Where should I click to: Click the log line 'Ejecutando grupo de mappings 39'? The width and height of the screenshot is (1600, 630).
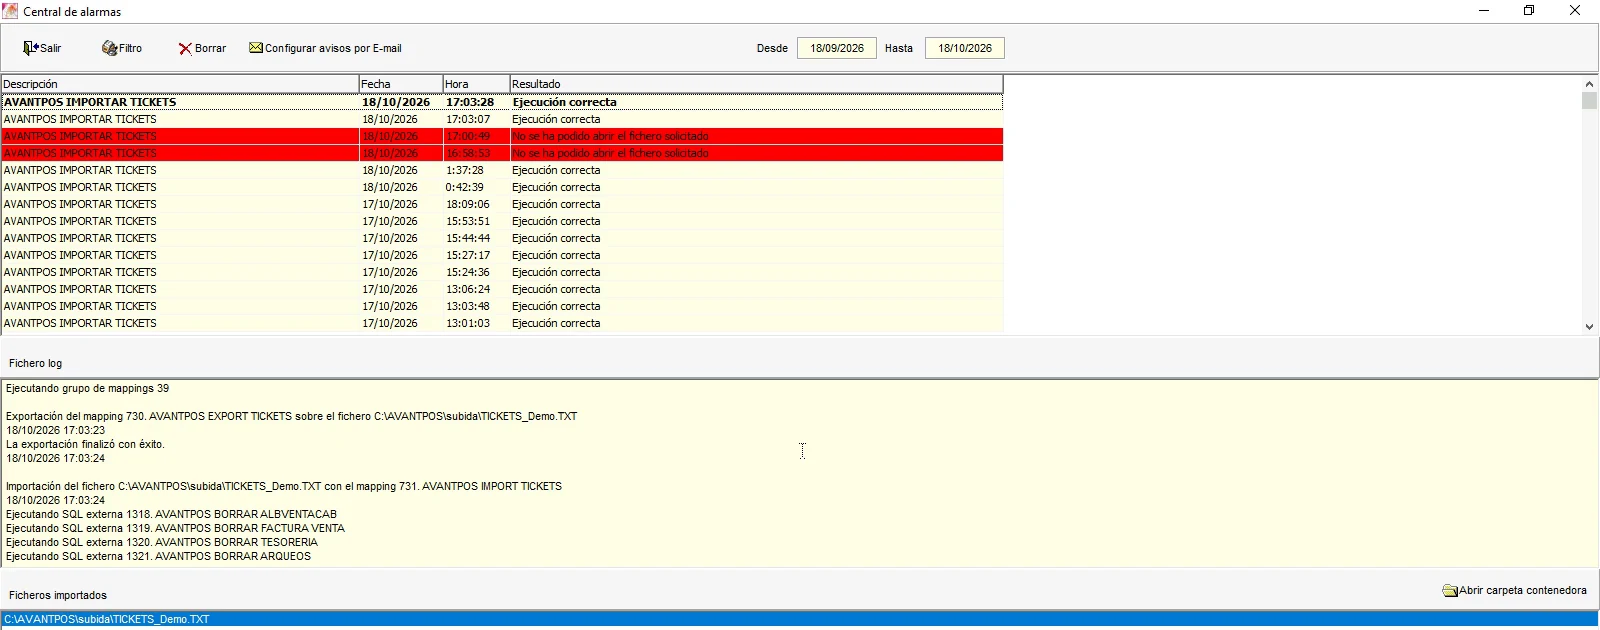[87, 388]
